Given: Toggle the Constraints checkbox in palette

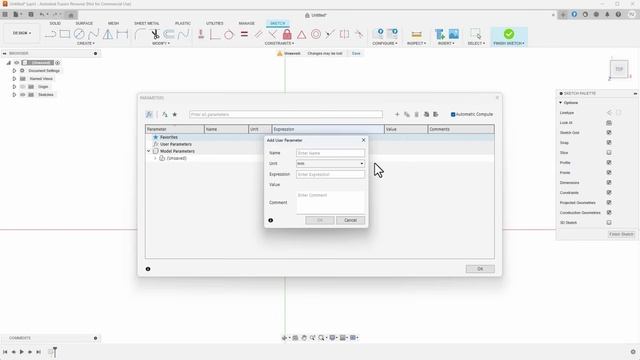Looking at the screenshot, I should [x=609, y=193].
